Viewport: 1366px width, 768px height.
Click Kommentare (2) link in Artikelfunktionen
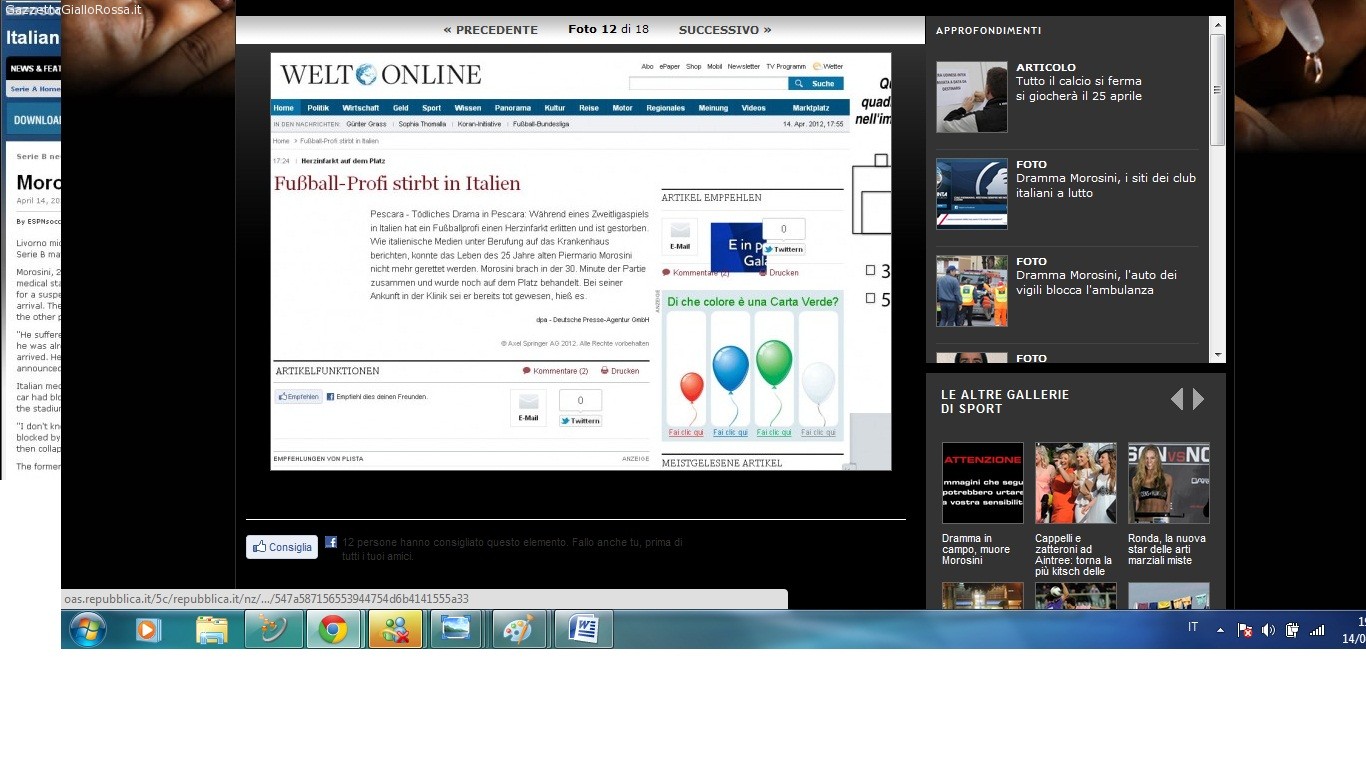(x=555, y=371)
